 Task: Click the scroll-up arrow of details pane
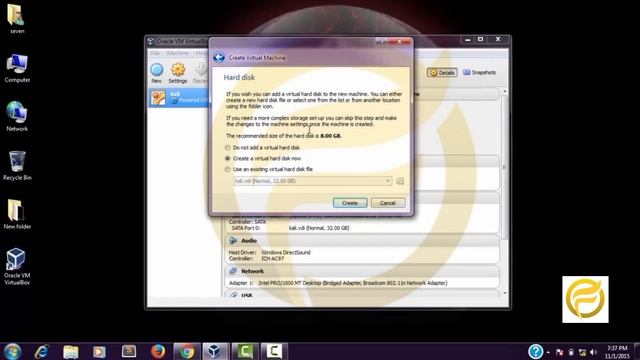pos(505,91)
